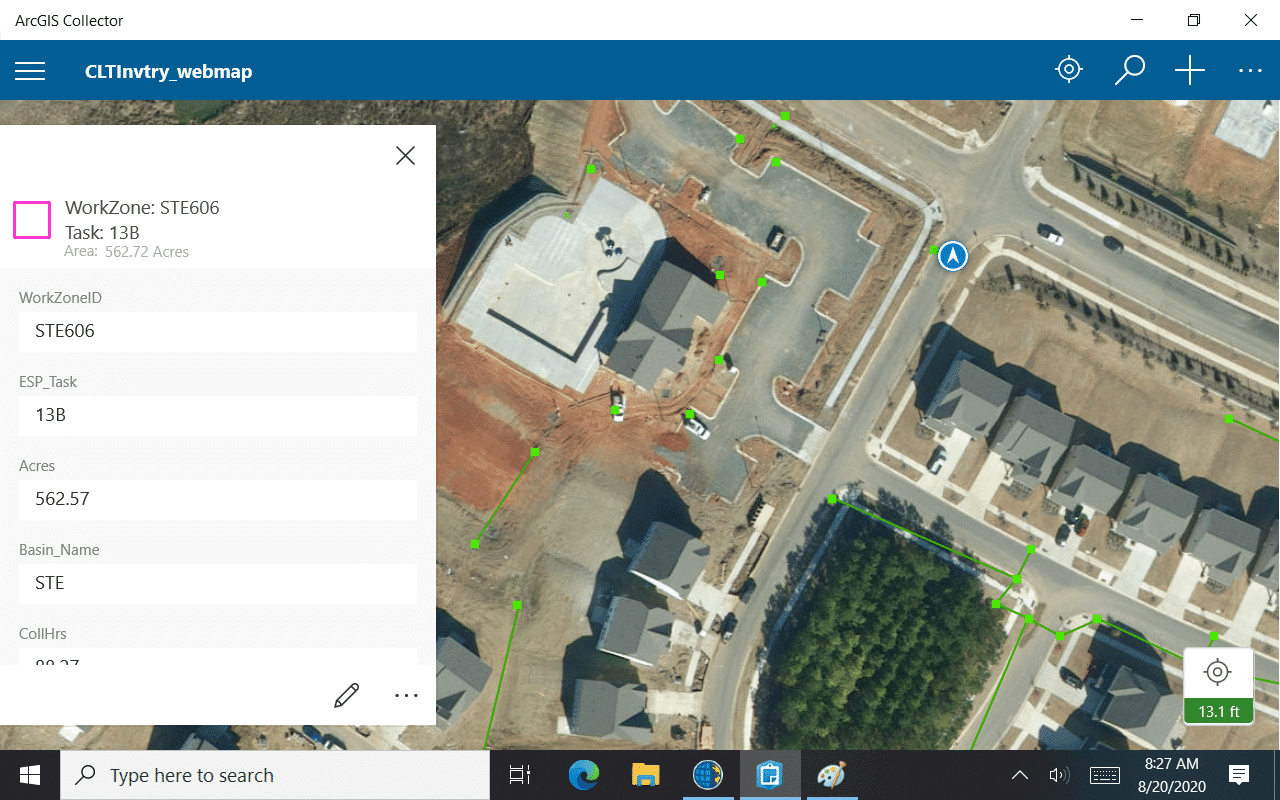Show hidden system tray icons
Image resolution: width=1280 pixels, height=800 pixels.
pos(1019,775)
